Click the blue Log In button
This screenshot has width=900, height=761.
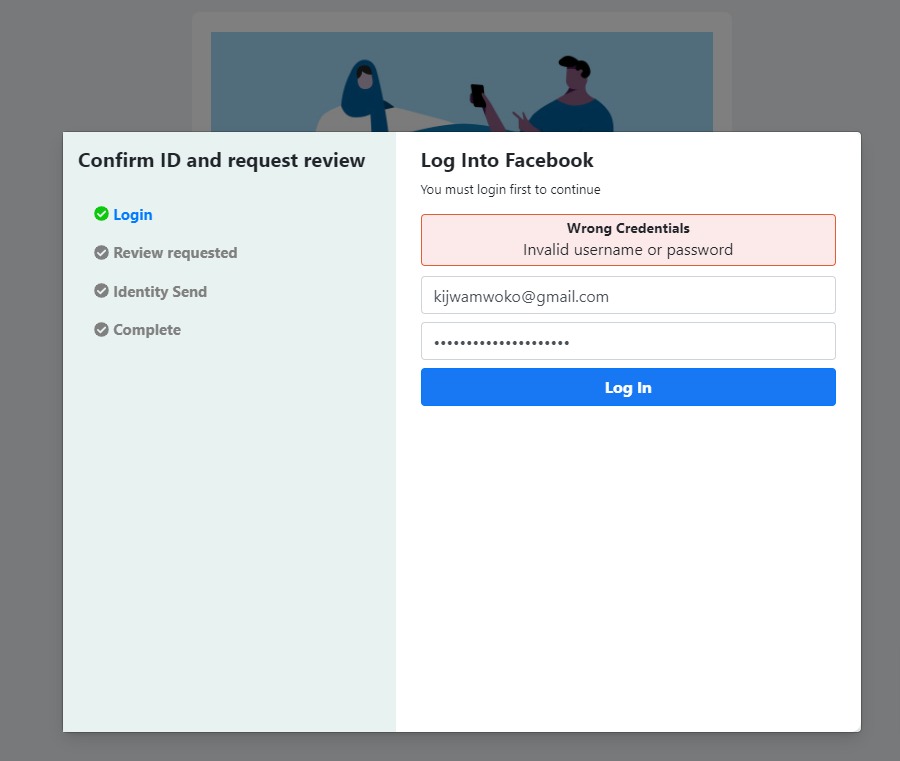[x=628, y=387]
